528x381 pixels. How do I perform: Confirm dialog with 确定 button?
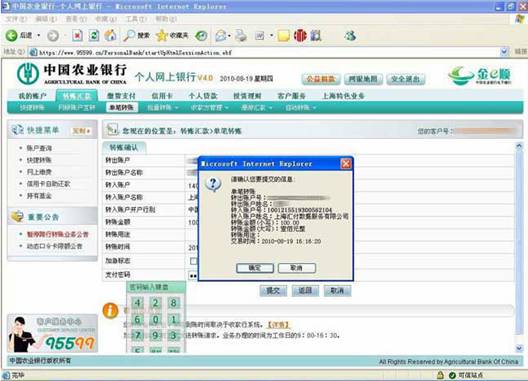pyautogui.click(x=255, y=268)
